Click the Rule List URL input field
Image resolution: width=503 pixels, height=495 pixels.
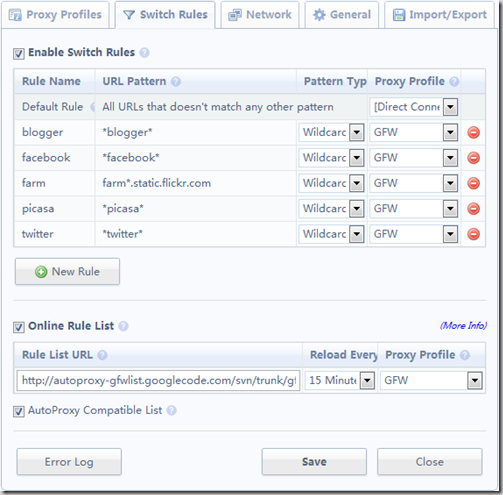click(159, 380)
